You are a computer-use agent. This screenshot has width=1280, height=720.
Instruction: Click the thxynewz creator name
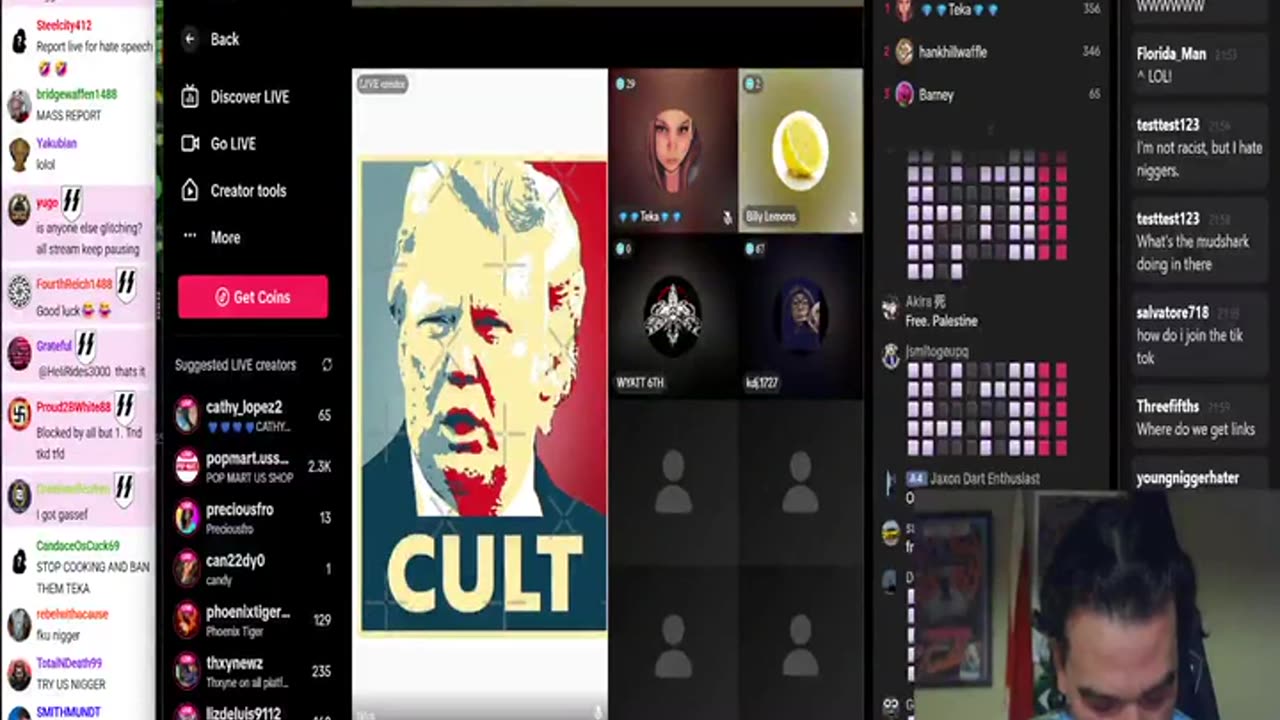point(234,663)
